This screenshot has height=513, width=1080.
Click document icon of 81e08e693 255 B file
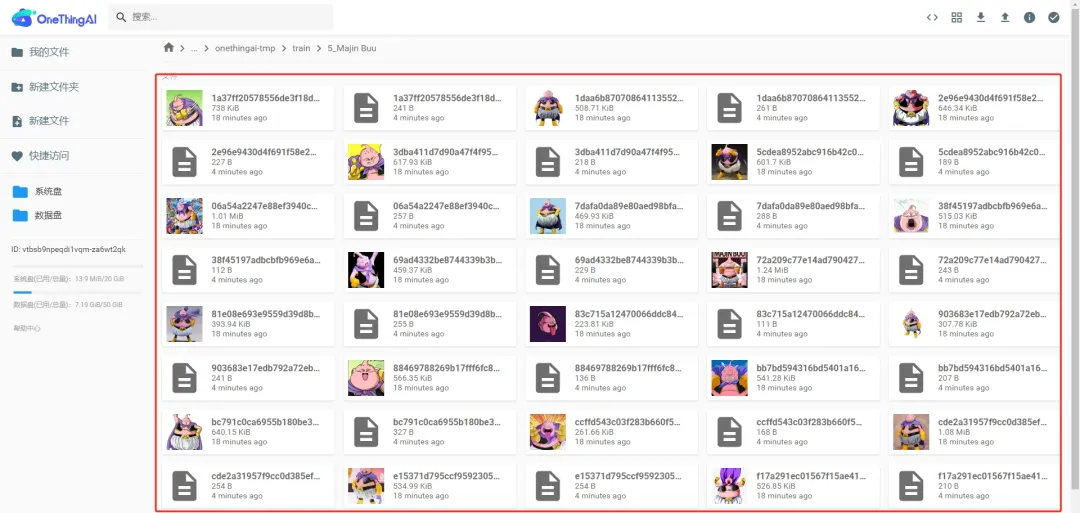[x=366, y=324]
